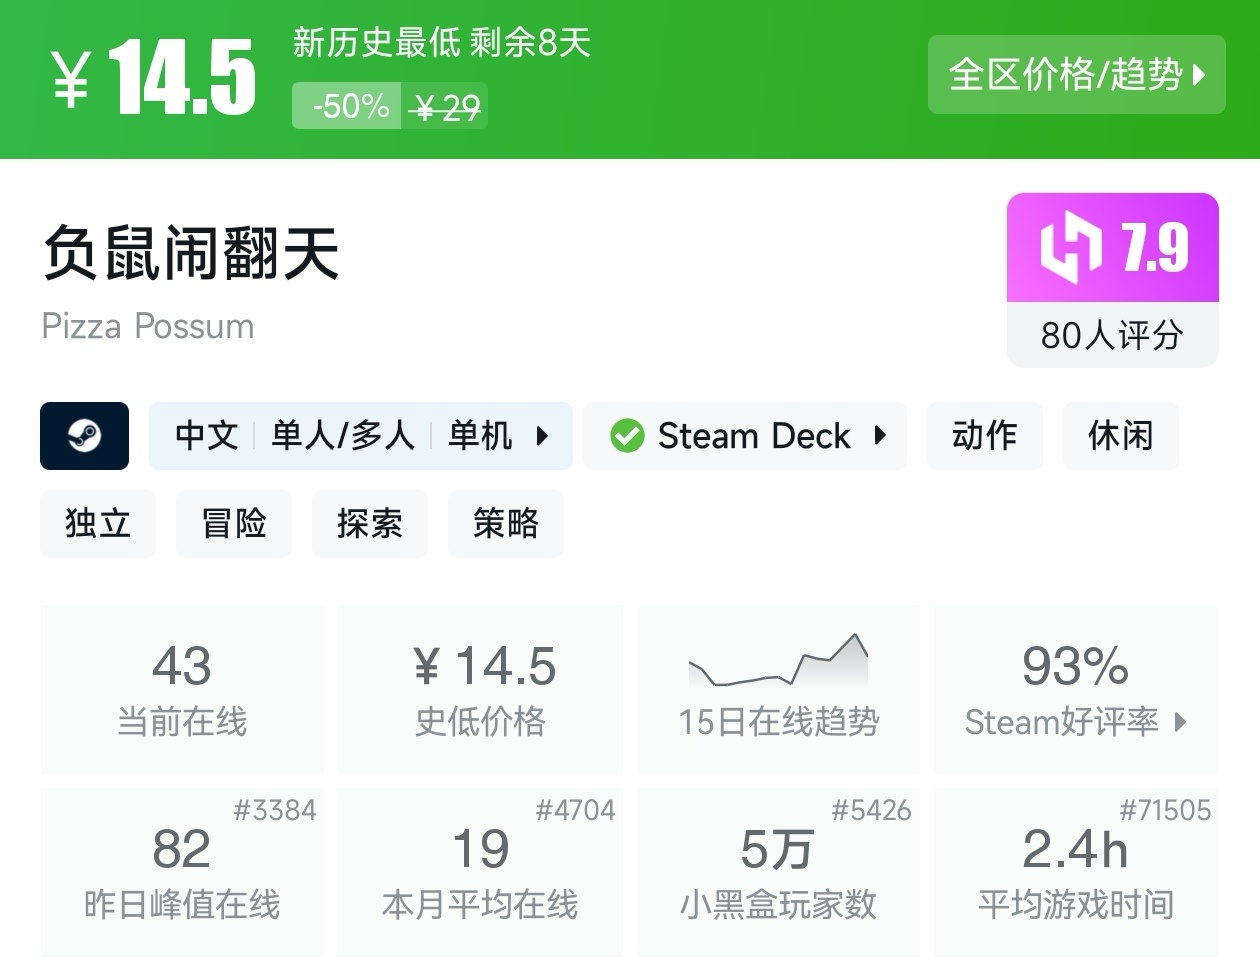Select the 独立 genre tag
This screenshot has width=1260, height=966.
pyautogui.click(x=98, y=523)
